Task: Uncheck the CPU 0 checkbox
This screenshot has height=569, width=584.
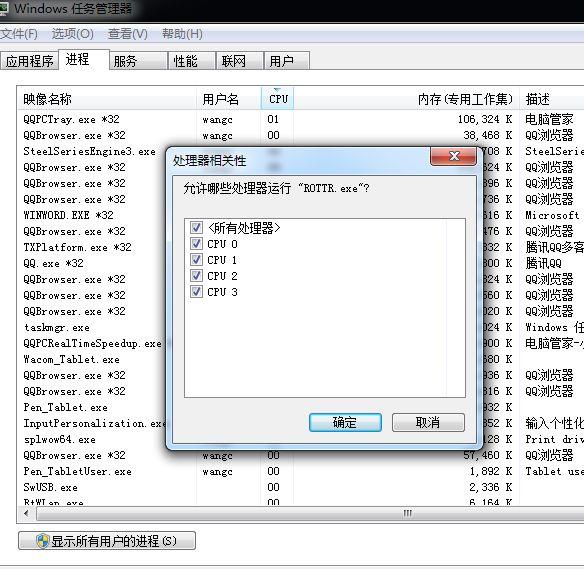Action: click(x=196, y=244)
